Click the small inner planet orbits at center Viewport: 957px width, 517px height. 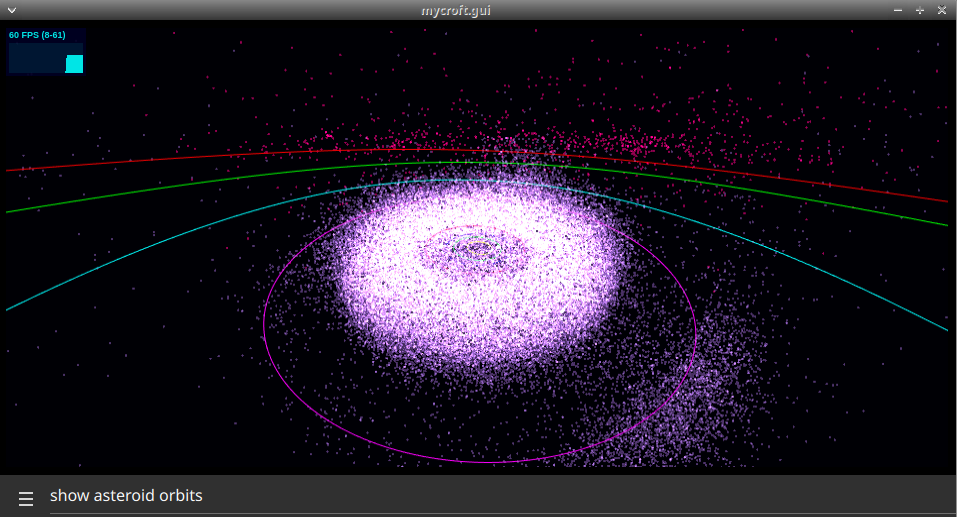tap(477, 248)
